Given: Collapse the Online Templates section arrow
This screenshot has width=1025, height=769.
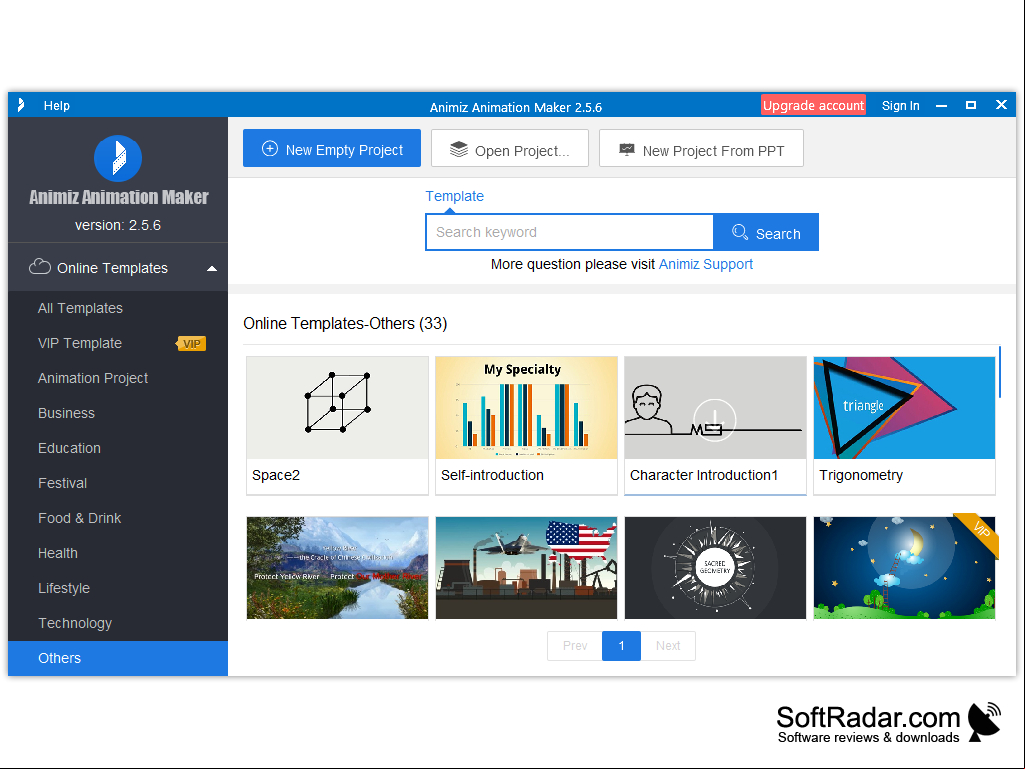Looking at the screenshot, I should tap(212, 268).
